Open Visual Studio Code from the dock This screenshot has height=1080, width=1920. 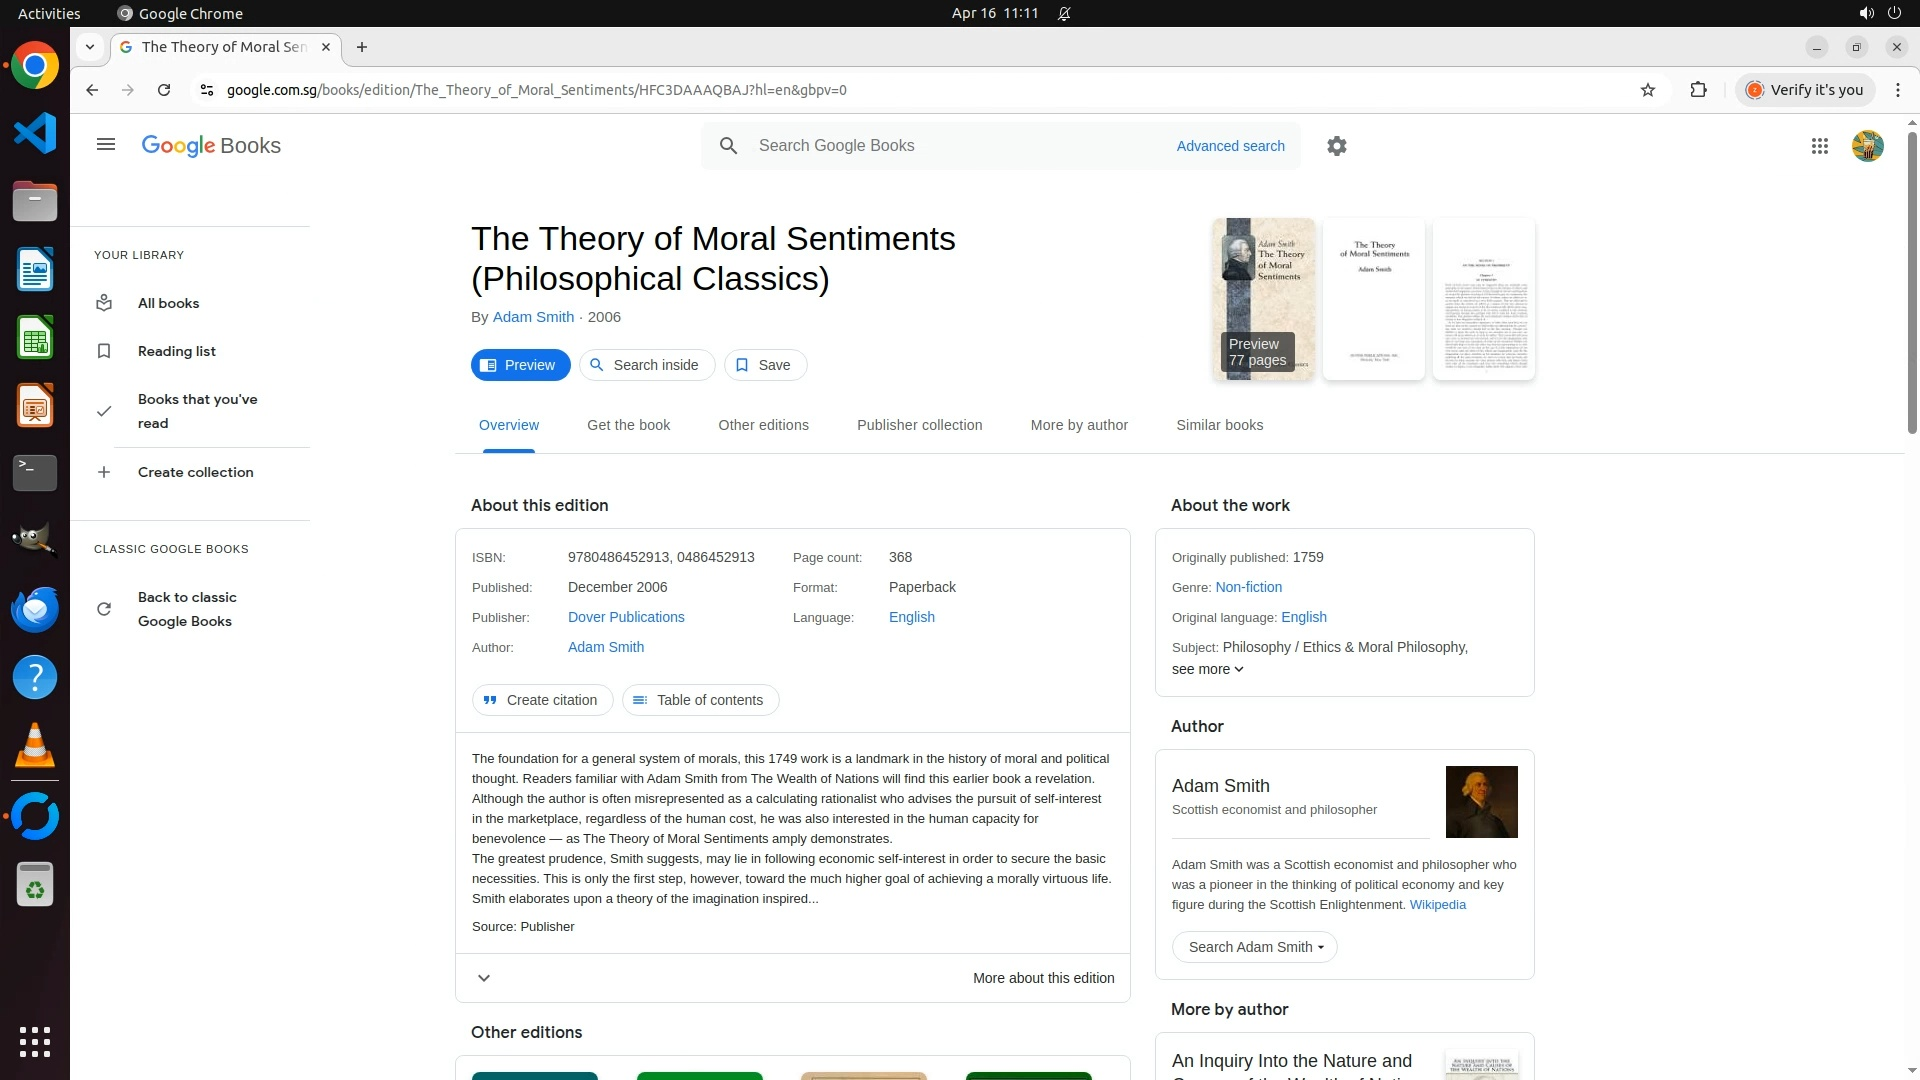tap(35, 133)
